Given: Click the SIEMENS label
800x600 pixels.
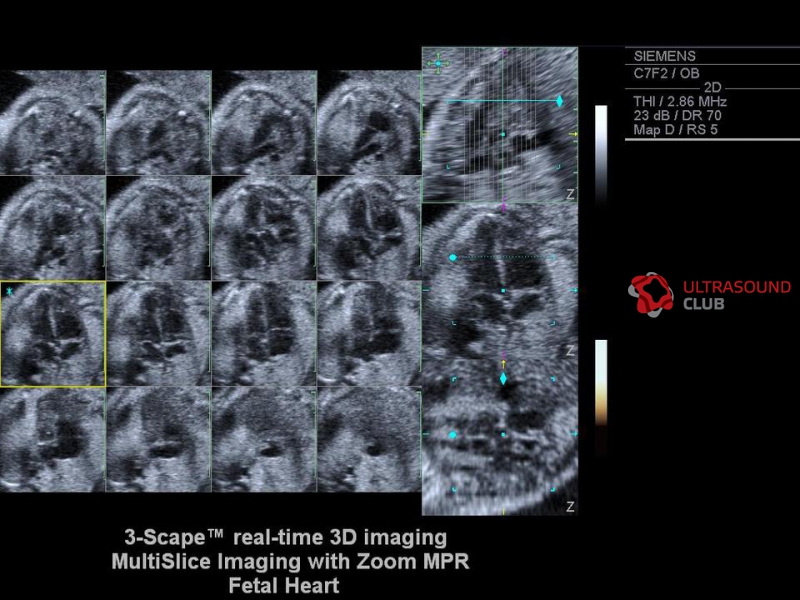Looking at the screenshot, I should click(x=664, y=56).
